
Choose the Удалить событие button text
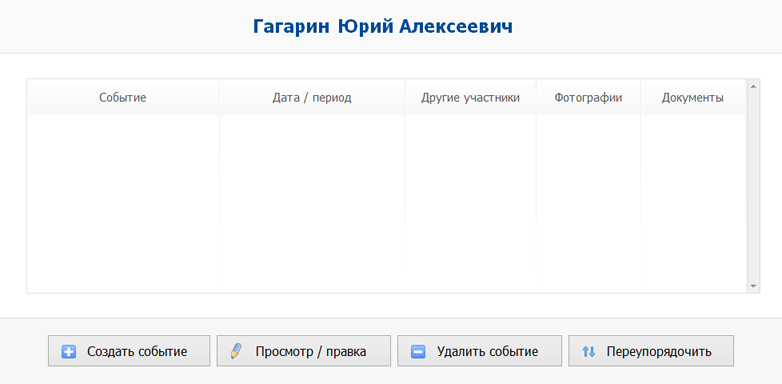click(x=488, y=352)
